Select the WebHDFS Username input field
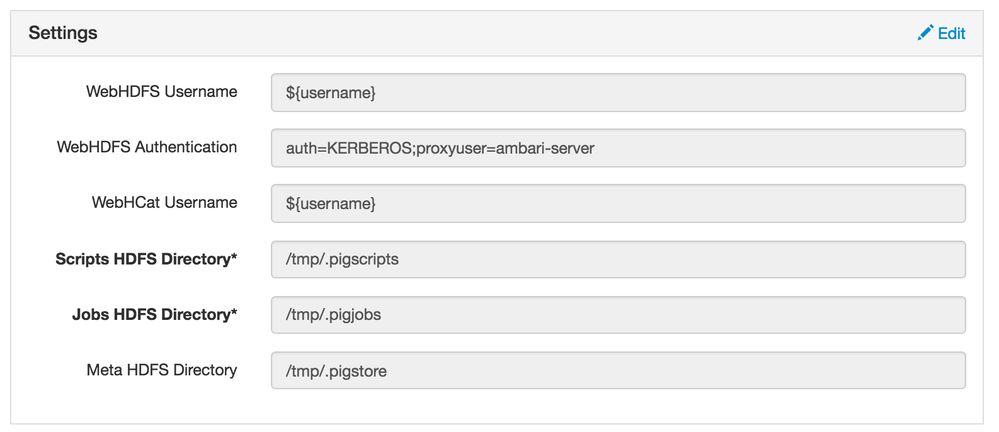999x432 pixels. (617, 92)
